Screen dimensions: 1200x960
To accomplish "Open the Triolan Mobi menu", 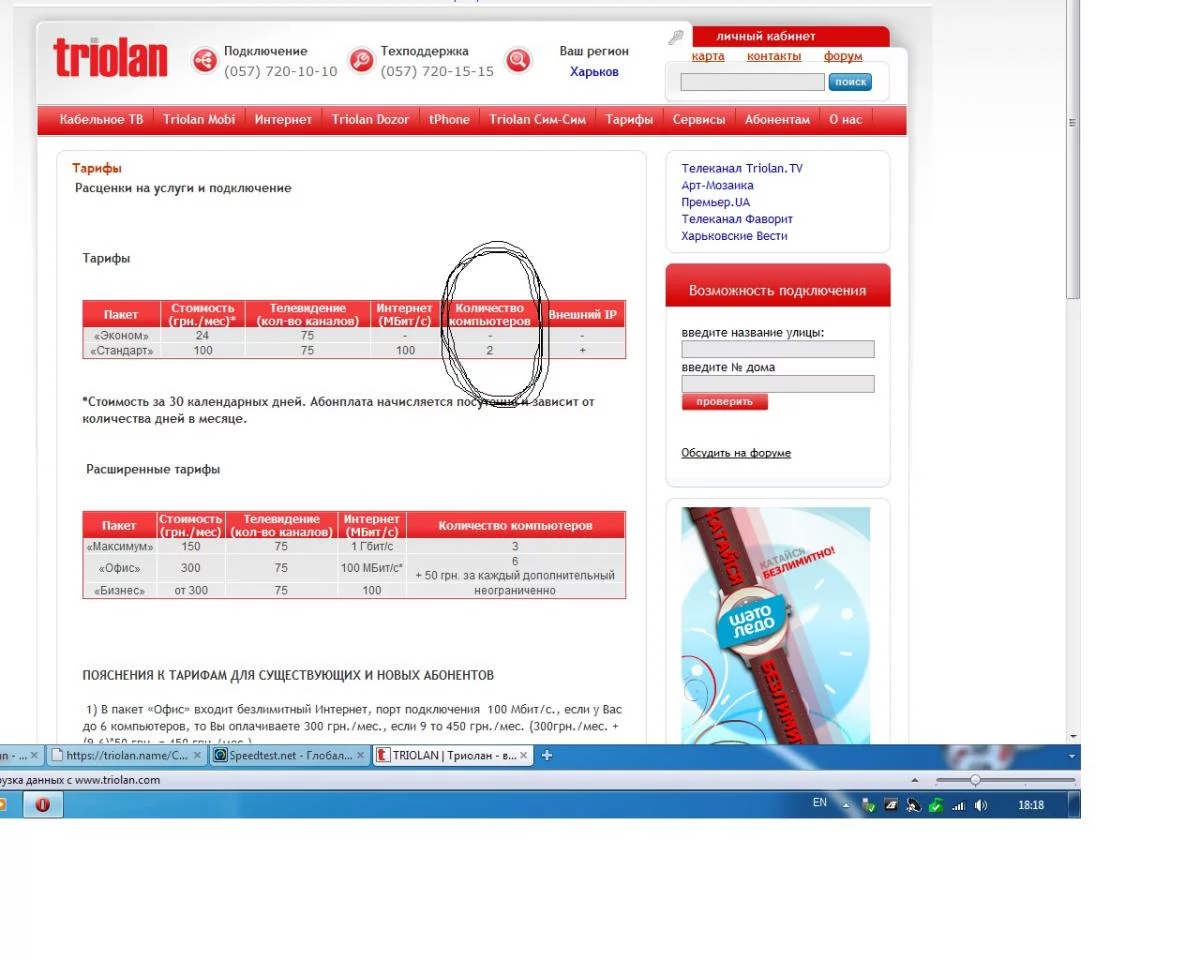I will (x=199, y=119).
